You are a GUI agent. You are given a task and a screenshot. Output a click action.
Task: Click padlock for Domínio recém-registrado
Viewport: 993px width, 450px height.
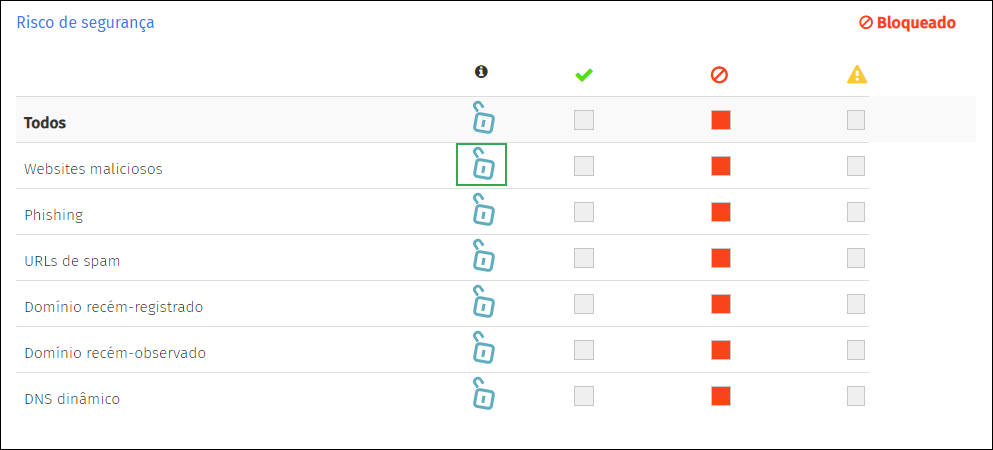tap(483, 302)
